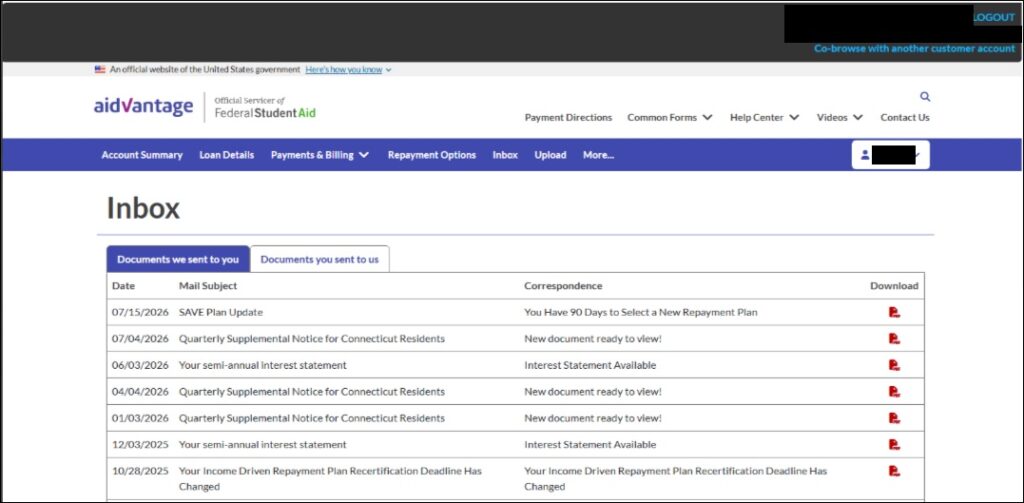
Task: Expand the Payments & Billing menu
Action: [320, 155]
